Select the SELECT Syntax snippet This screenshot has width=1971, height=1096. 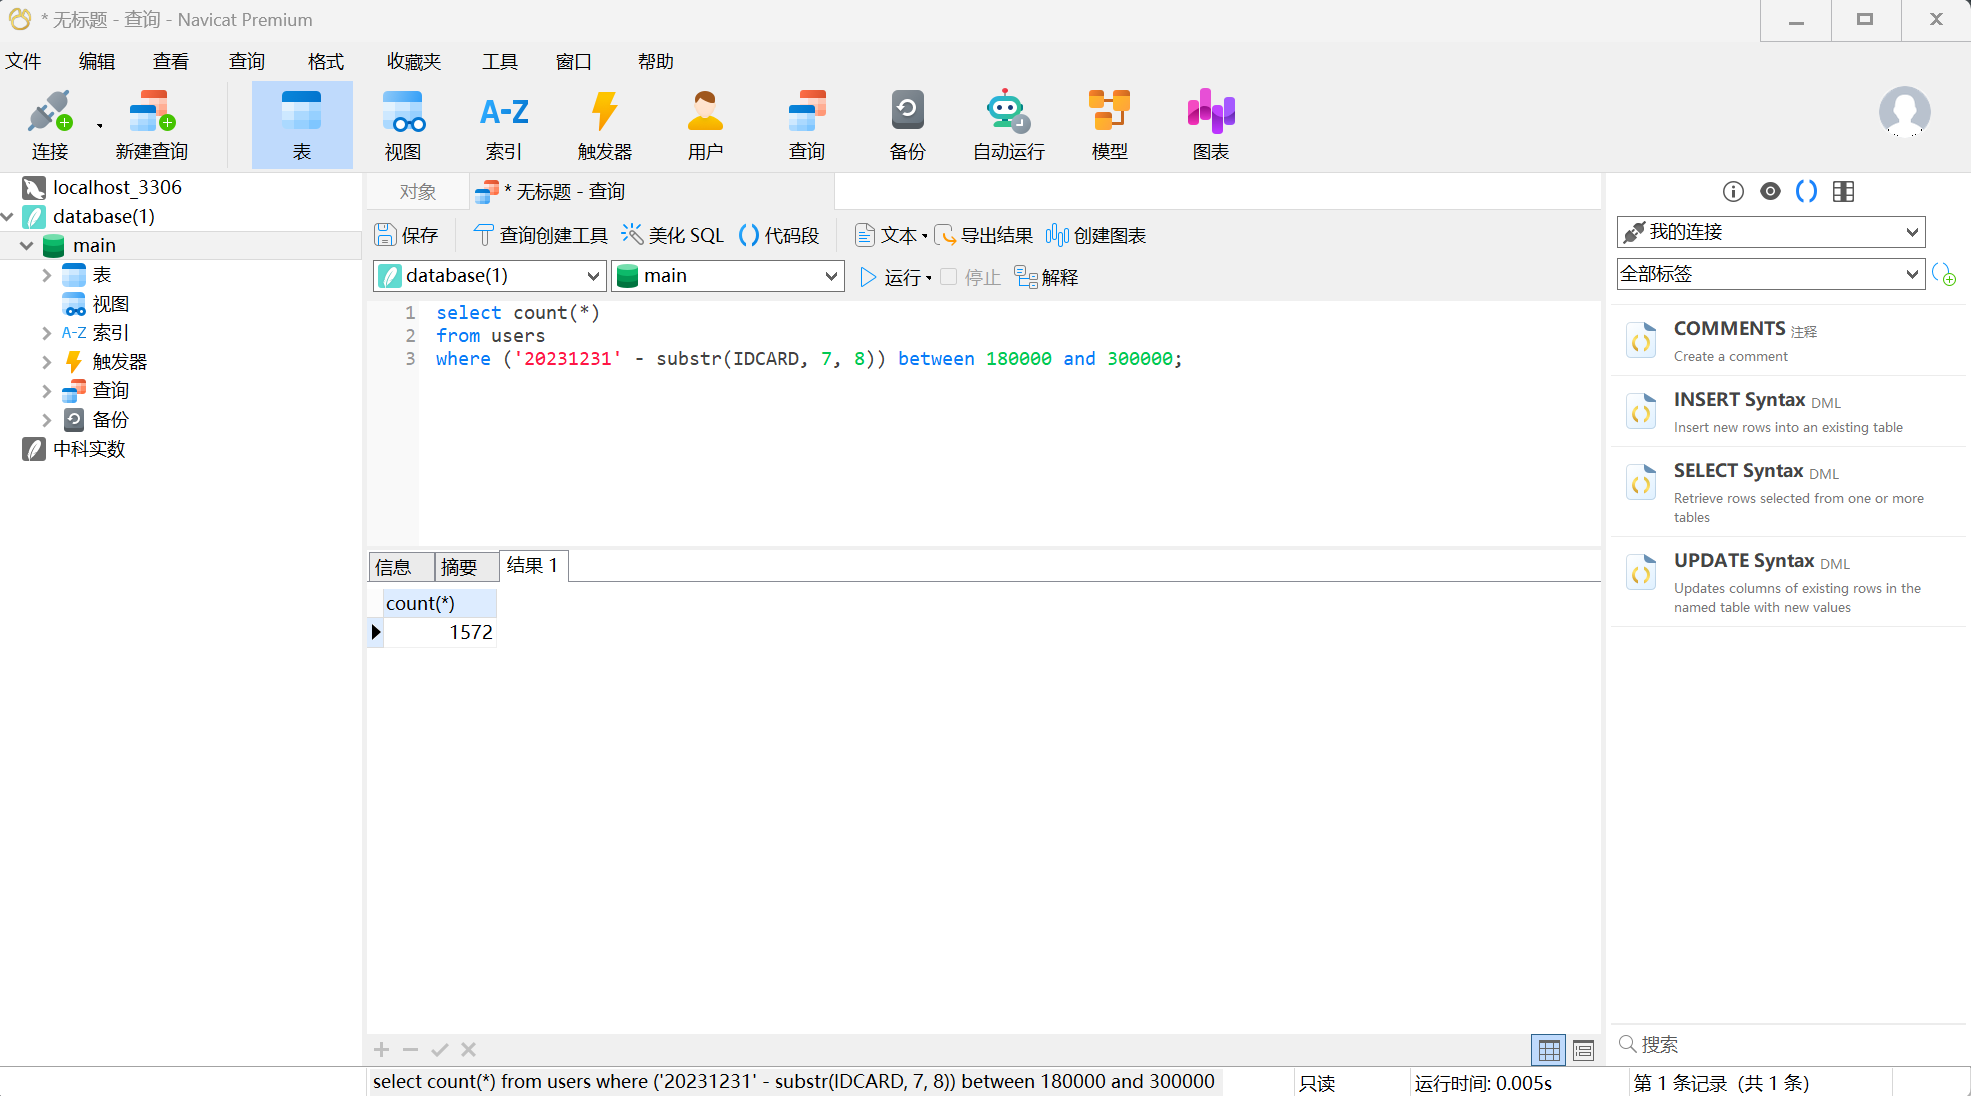[x=1738, y=471]
